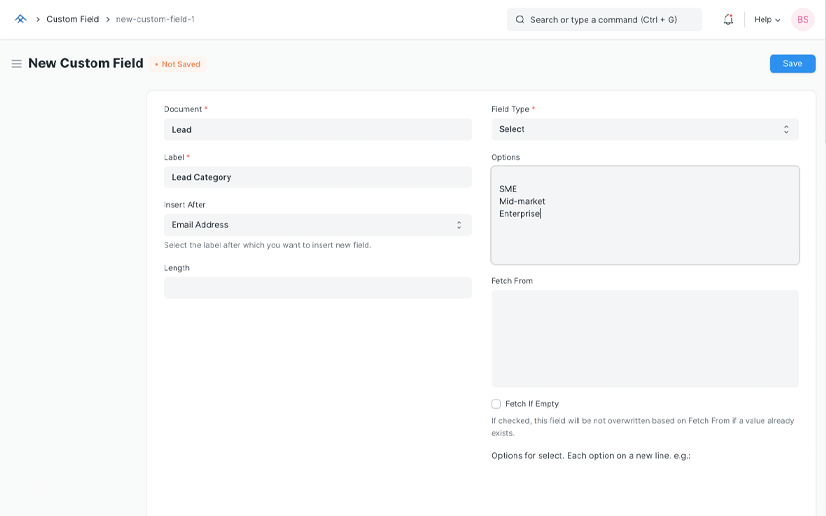Click the new-custom-field-1 breadcrumb

155,19
